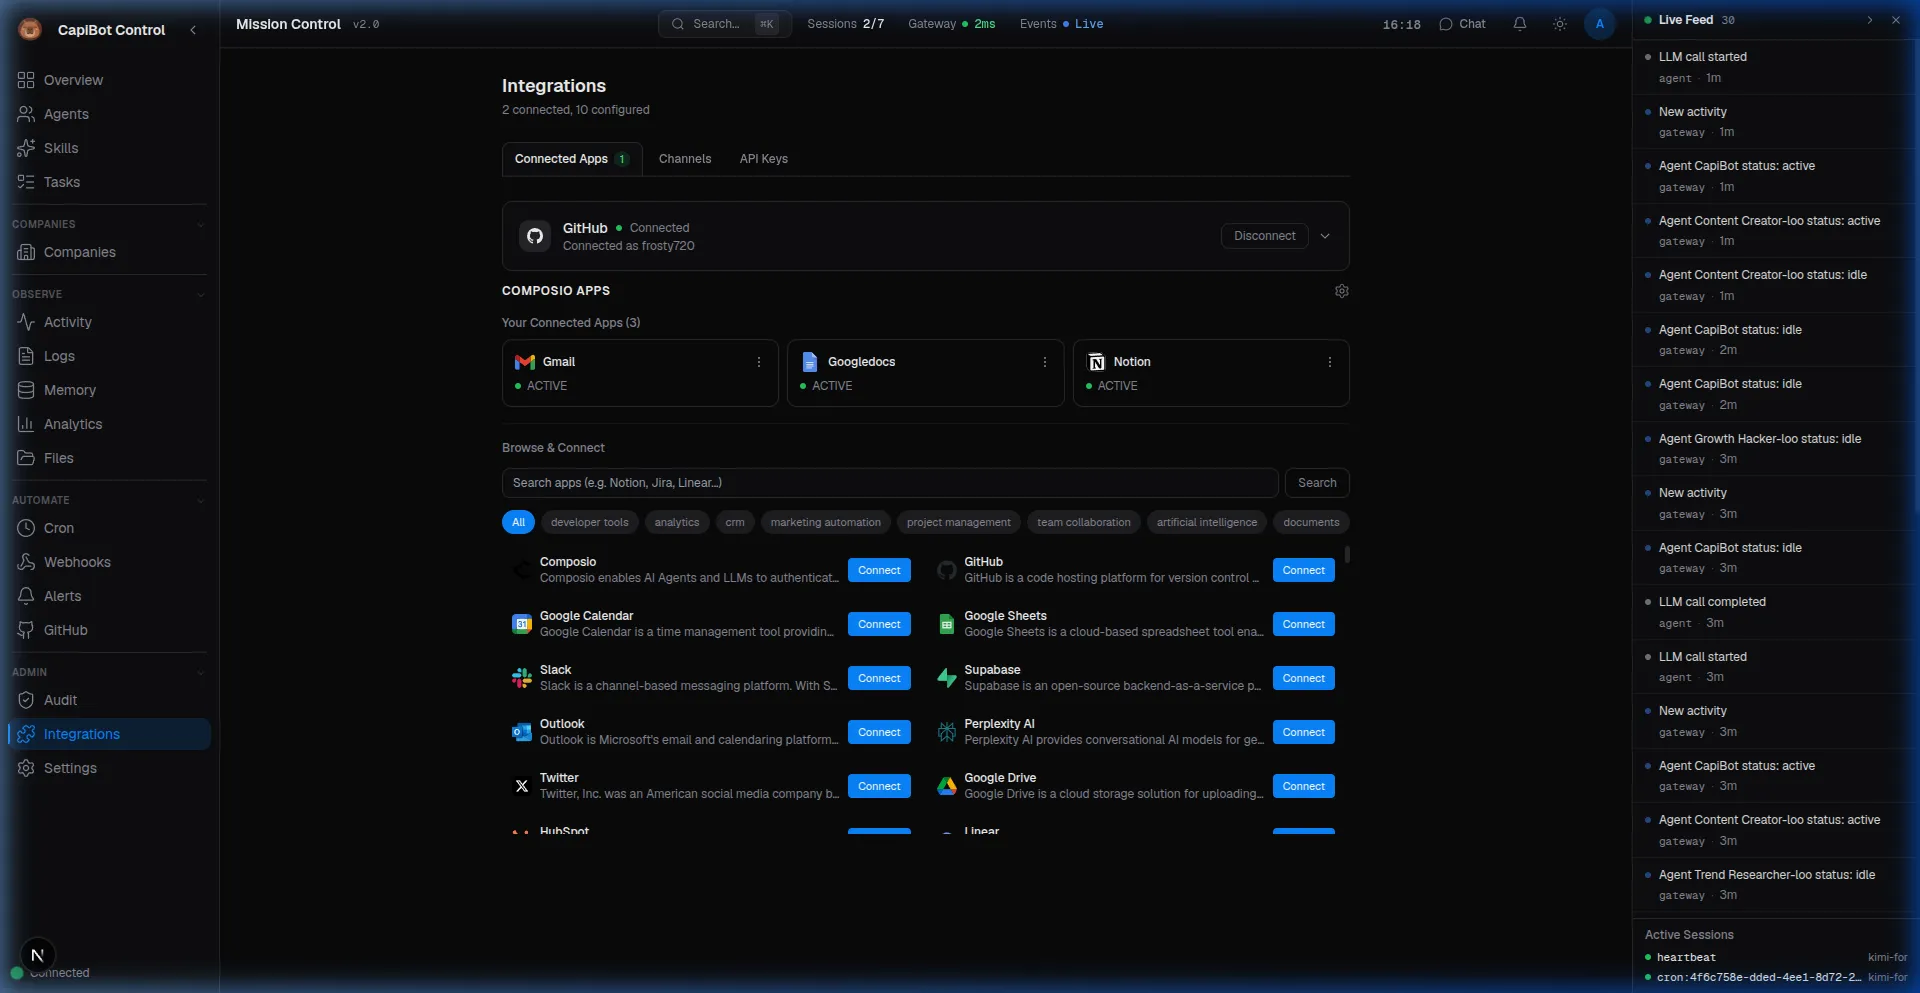
Task: Switch to the API Keys tab
Action: (763, 159)
